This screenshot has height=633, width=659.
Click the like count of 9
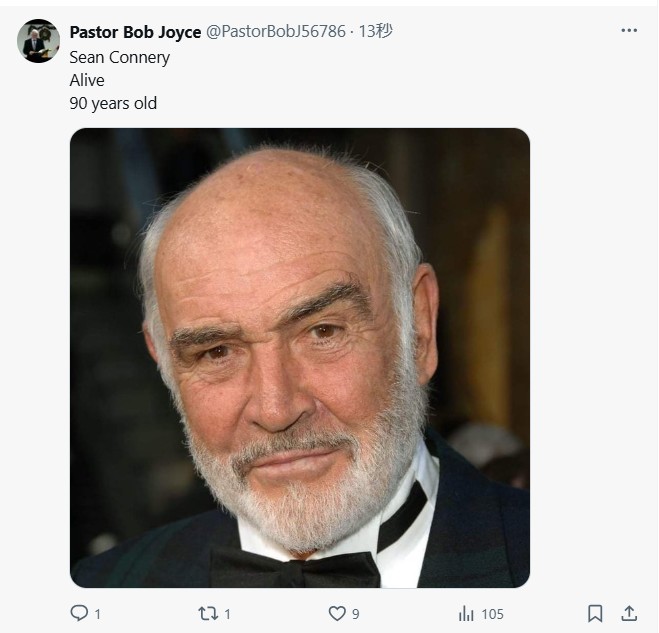pyautogui.click(x=355, y=614)
